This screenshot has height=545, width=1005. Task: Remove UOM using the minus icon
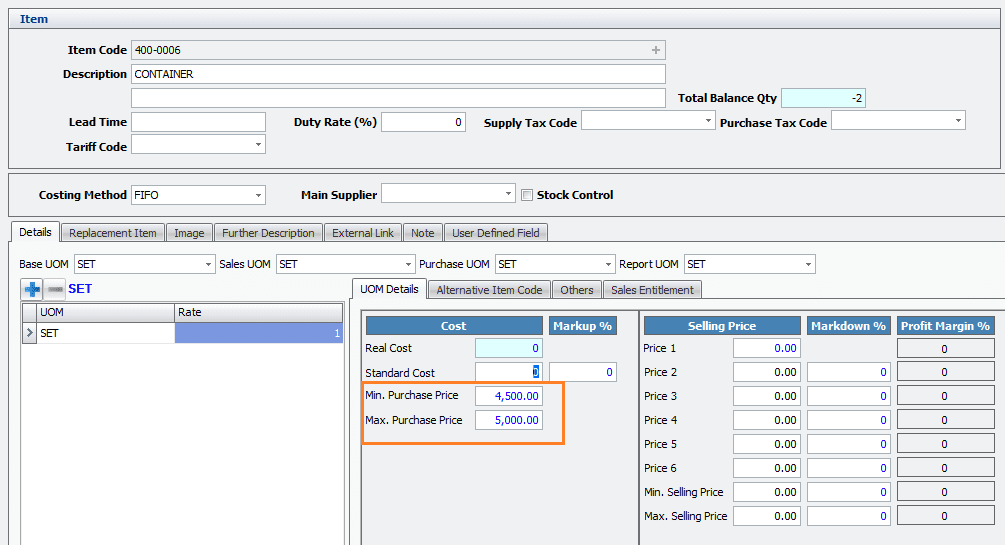coord(54,289)
